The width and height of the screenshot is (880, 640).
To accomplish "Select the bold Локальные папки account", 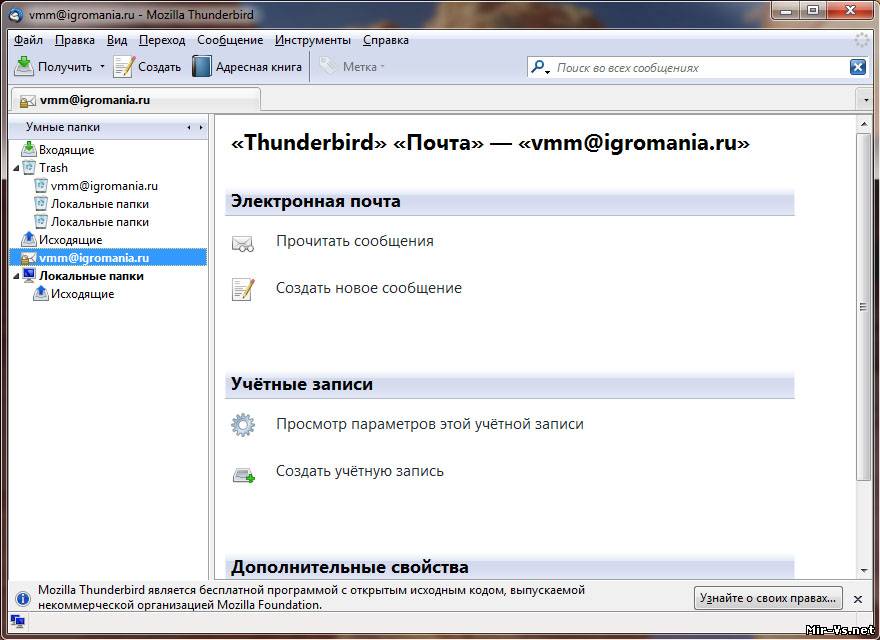I will (x=91, y=276).
